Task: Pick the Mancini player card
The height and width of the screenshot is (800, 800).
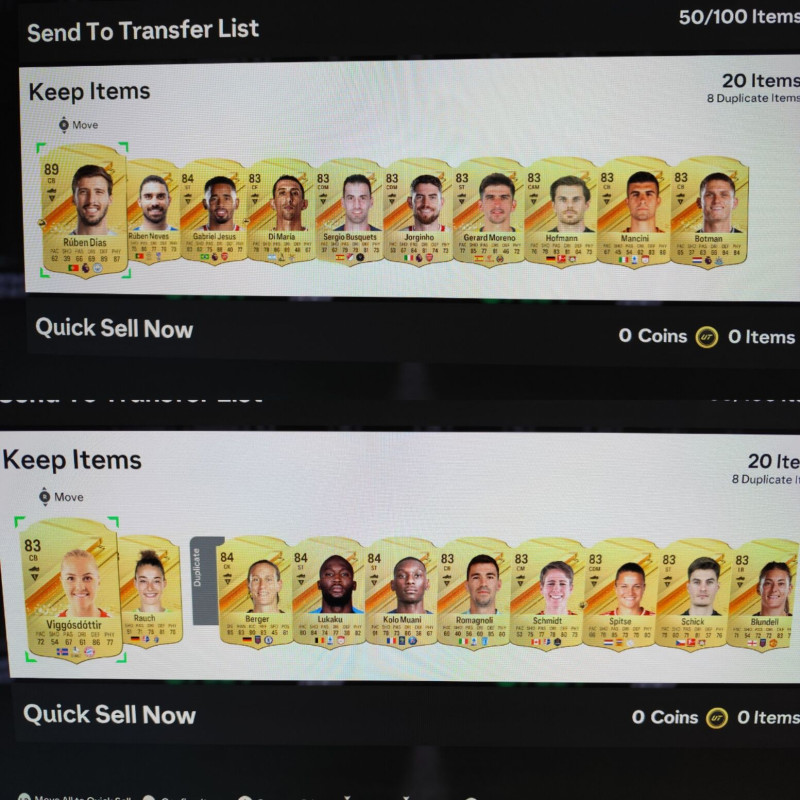Action: coord(633,211)
